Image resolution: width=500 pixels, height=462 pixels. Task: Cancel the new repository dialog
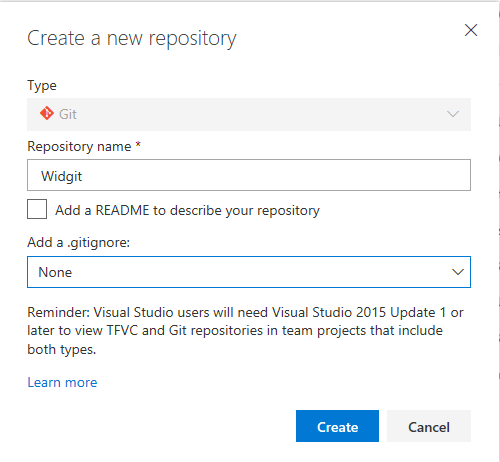coord(429,426)
